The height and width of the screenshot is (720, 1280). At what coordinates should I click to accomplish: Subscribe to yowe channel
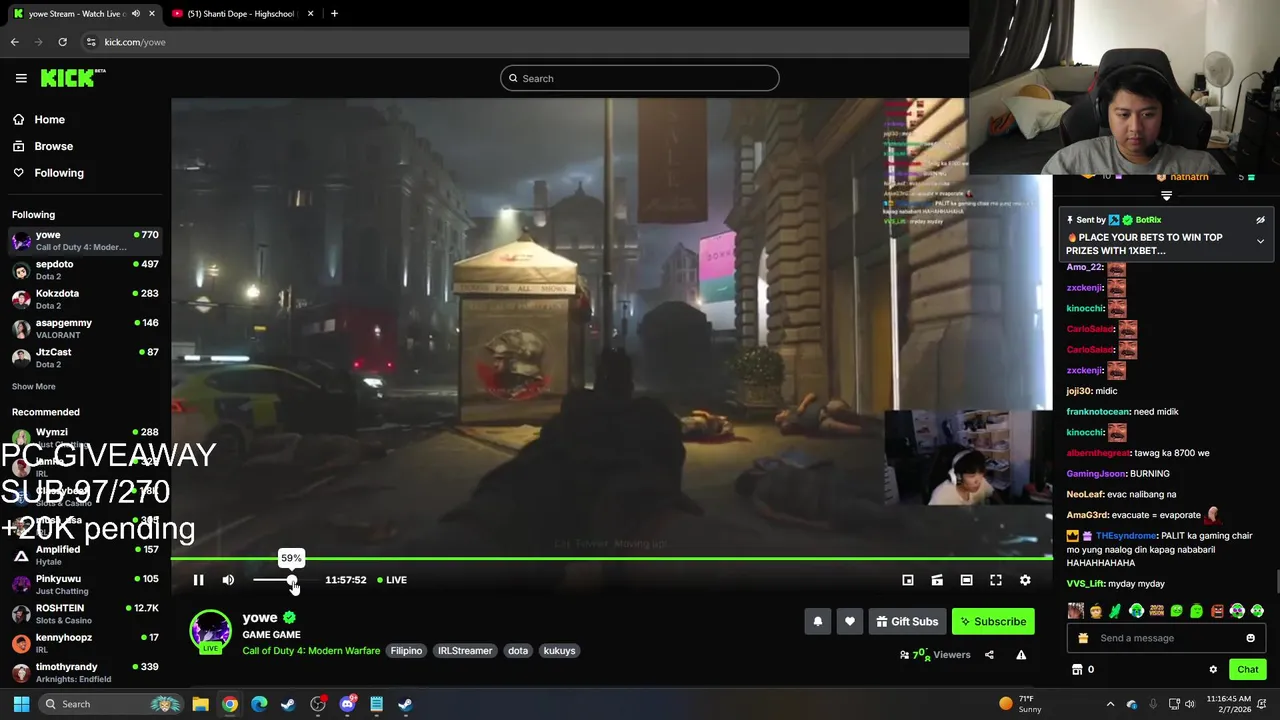pos(993,621)
